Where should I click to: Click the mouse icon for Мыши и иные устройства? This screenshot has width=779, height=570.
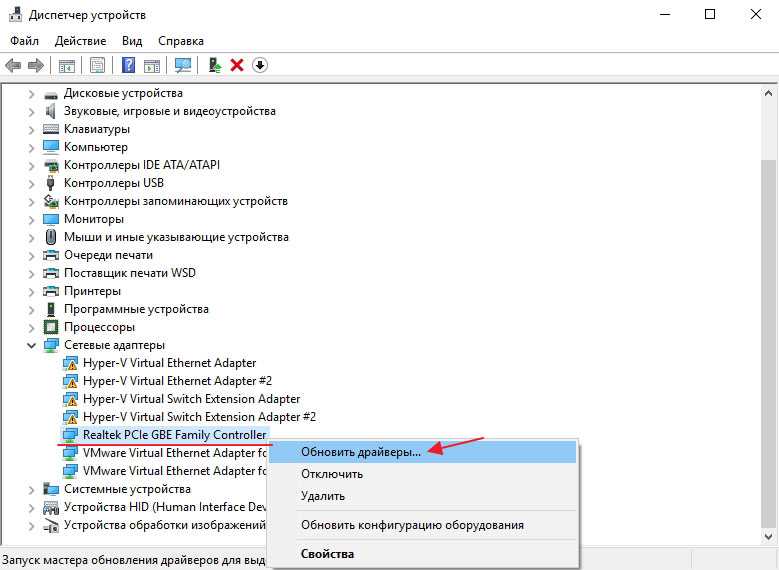click(x=51, y=237)
